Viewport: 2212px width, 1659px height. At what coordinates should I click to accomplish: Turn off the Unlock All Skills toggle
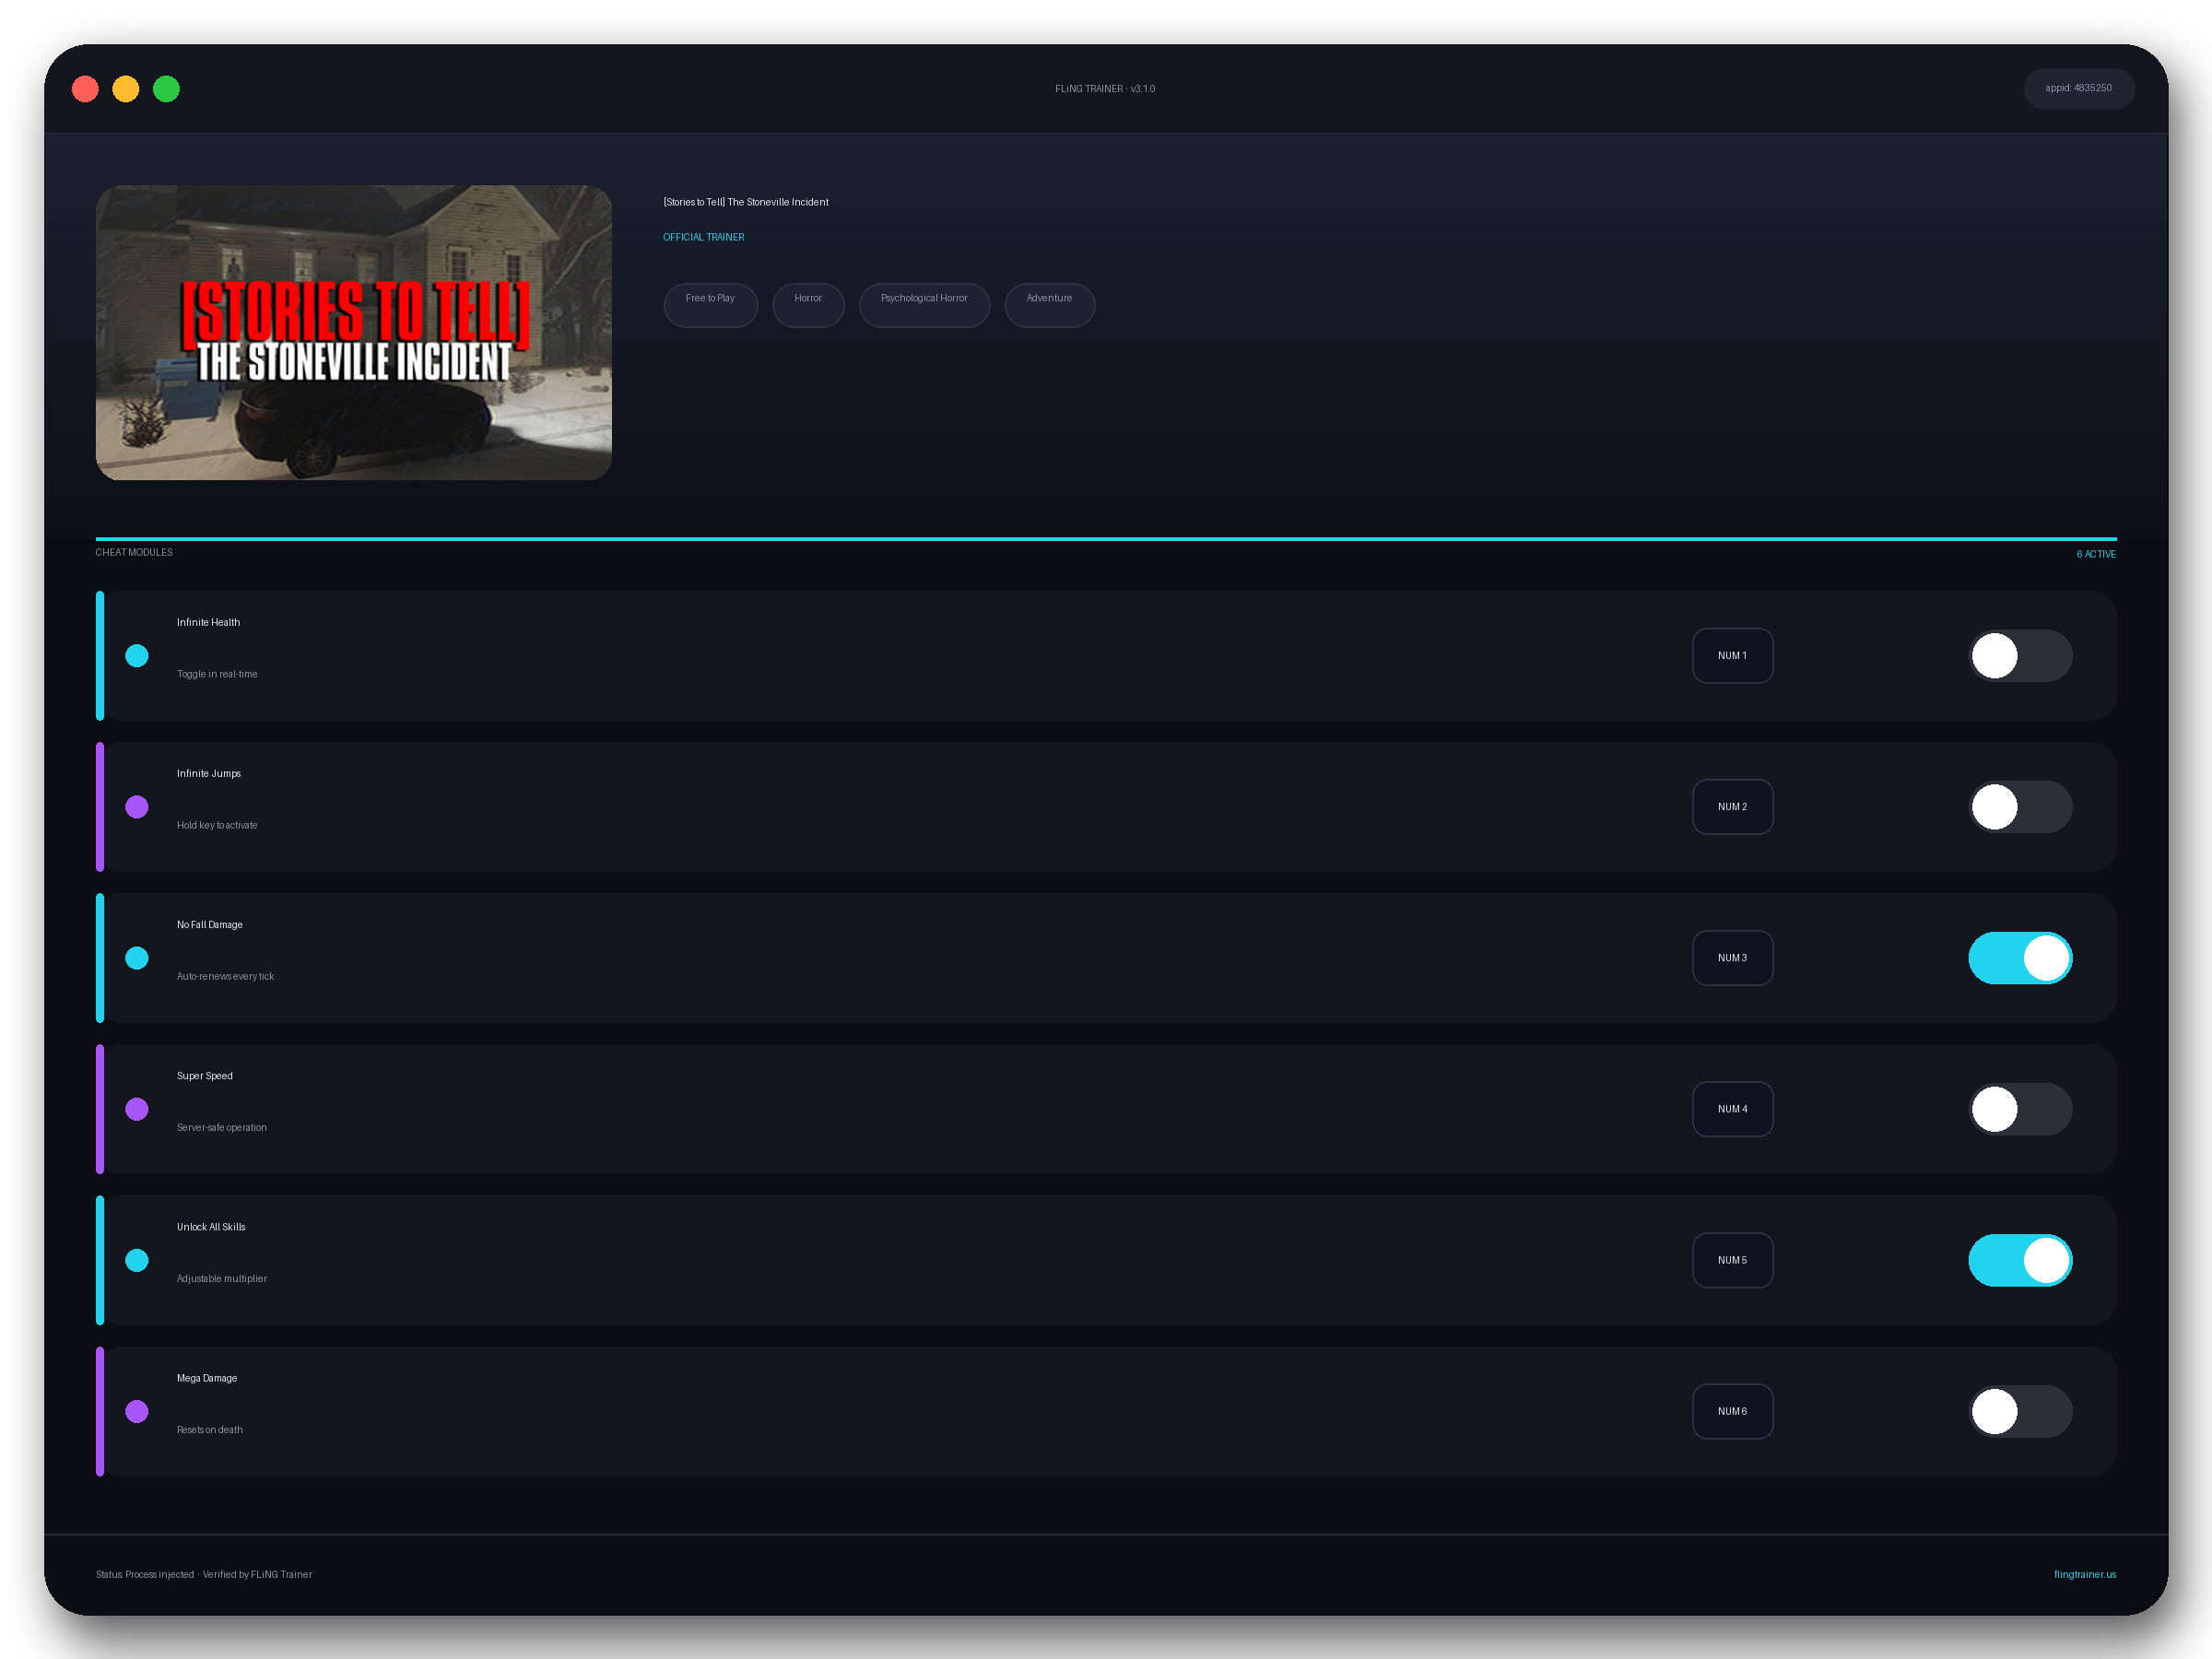click(2020, 1260)
